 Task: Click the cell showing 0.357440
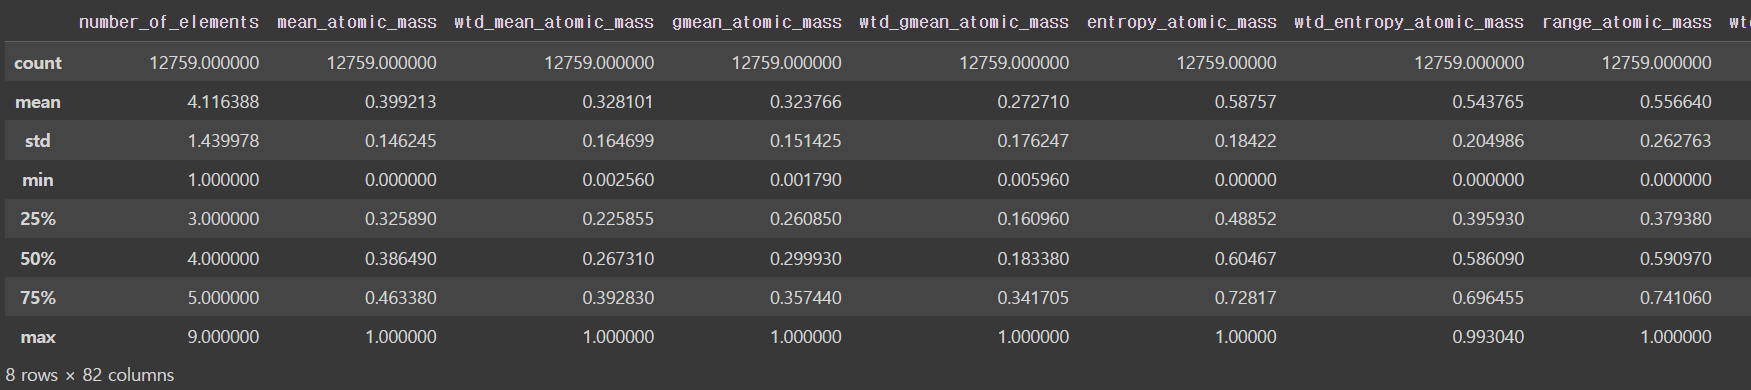806,298
